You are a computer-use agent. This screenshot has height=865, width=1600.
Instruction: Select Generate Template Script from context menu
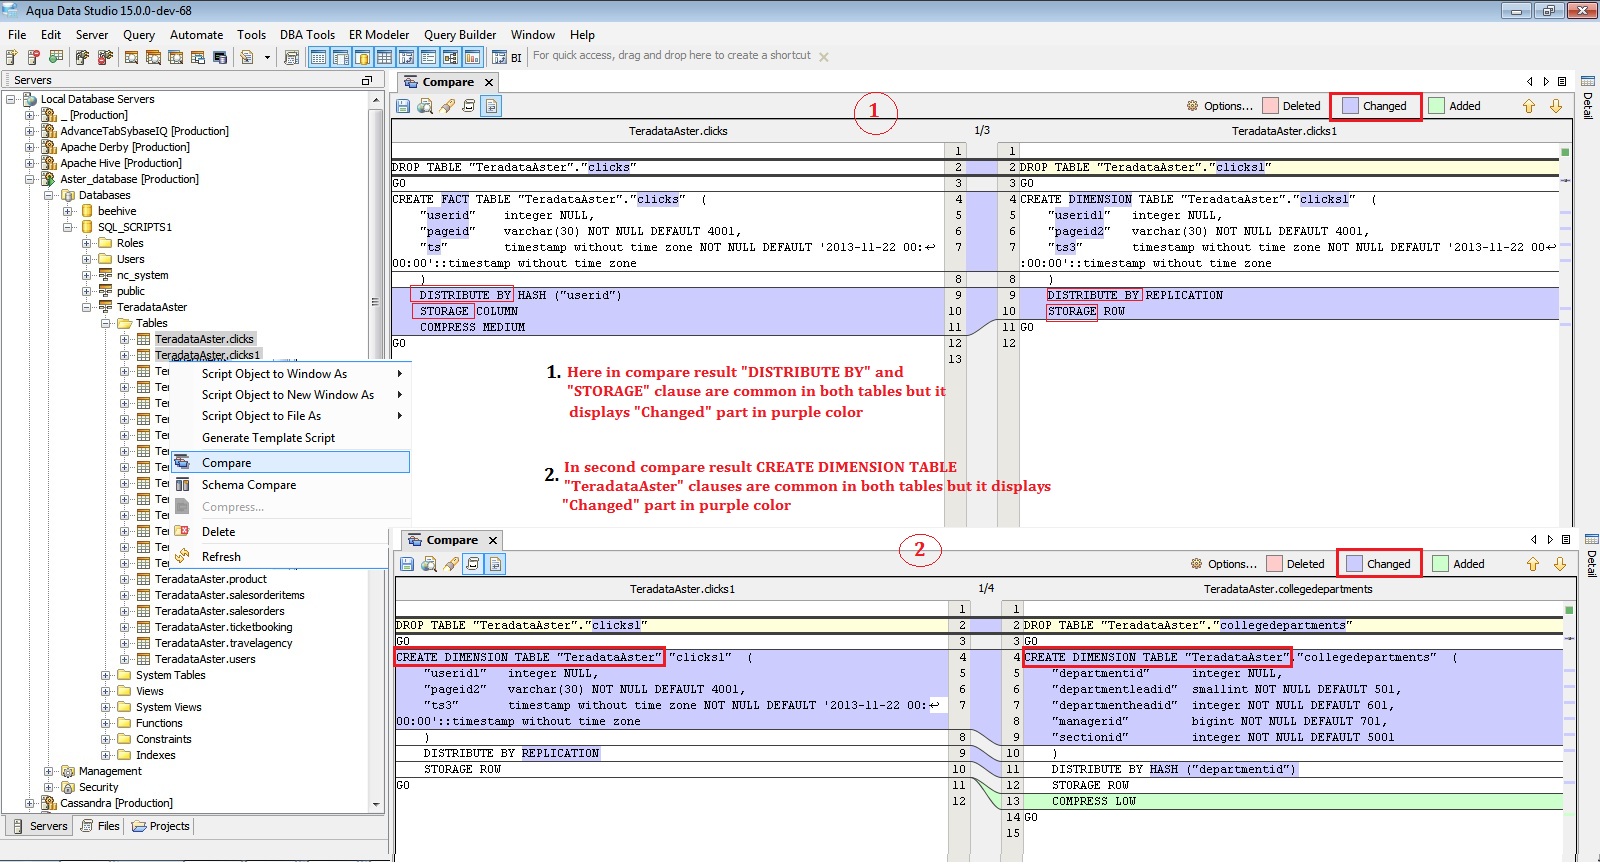(291, 438)
